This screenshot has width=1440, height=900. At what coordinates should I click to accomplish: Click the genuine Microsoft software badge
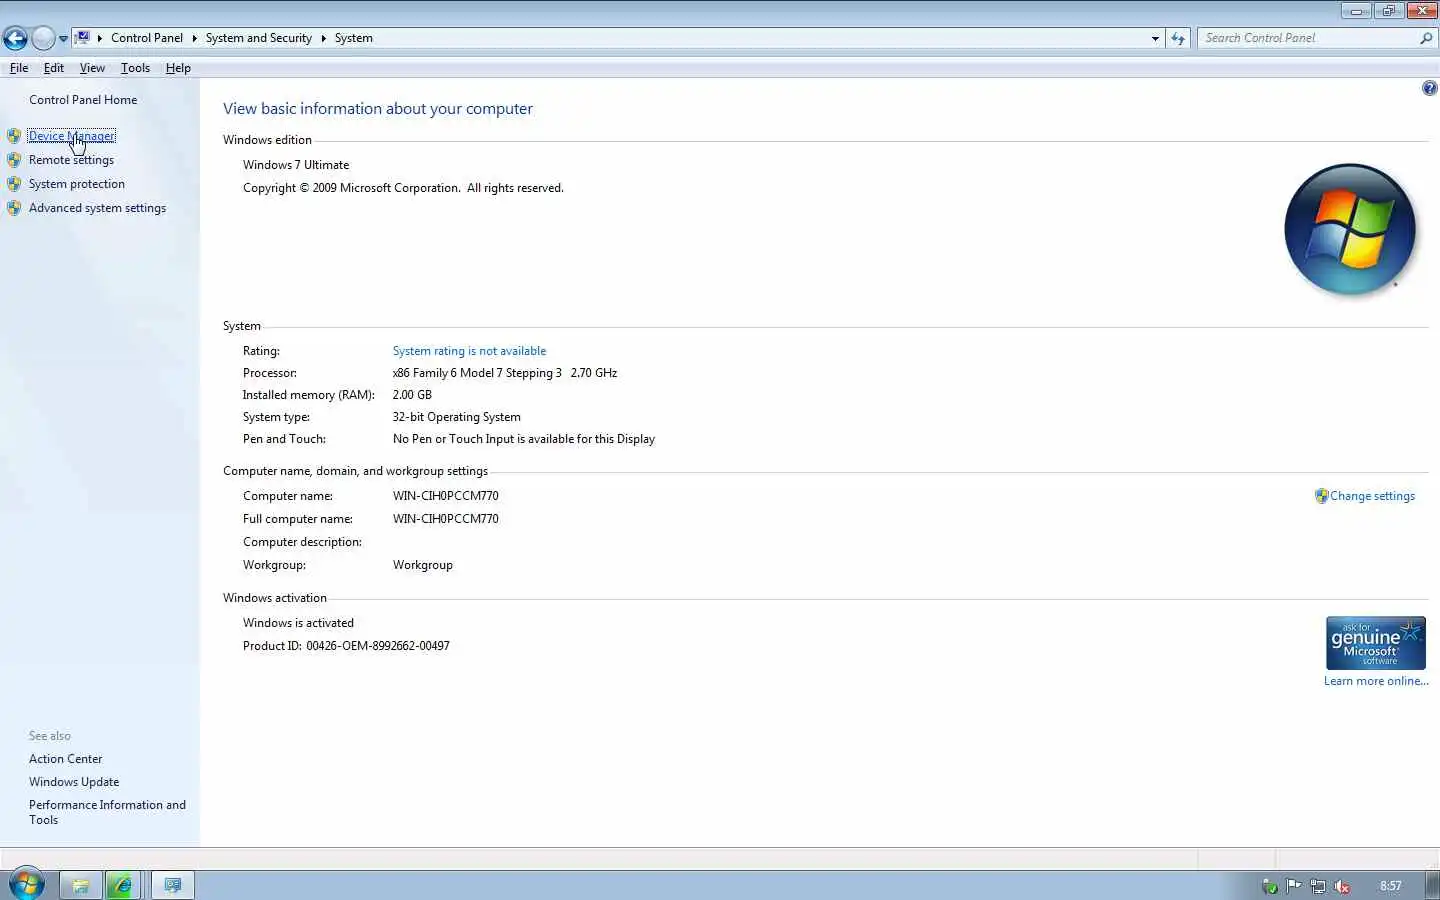1376,643
